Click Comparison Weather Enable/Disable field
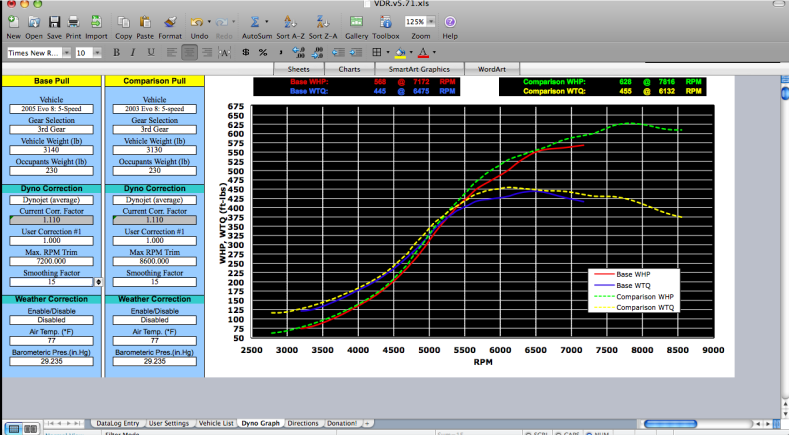Viewport: 789px width, 435px height. pyautogui.click(x=154, y=320)
